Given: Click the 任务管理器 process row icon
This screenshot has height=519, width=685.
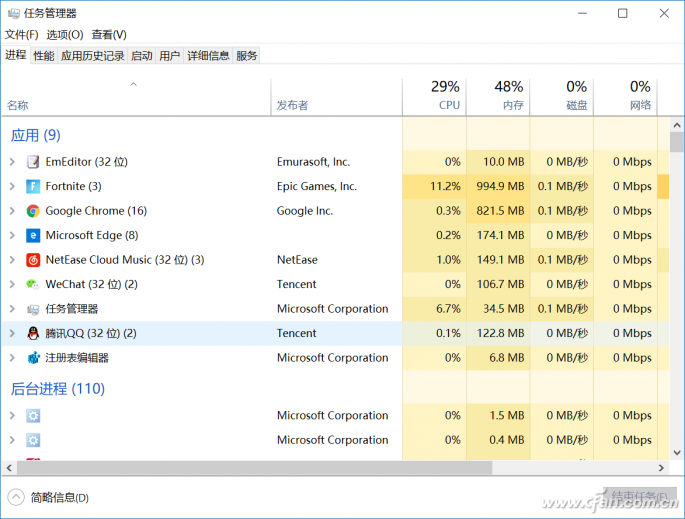Looking at the screenshot, I should coord(33,309).
